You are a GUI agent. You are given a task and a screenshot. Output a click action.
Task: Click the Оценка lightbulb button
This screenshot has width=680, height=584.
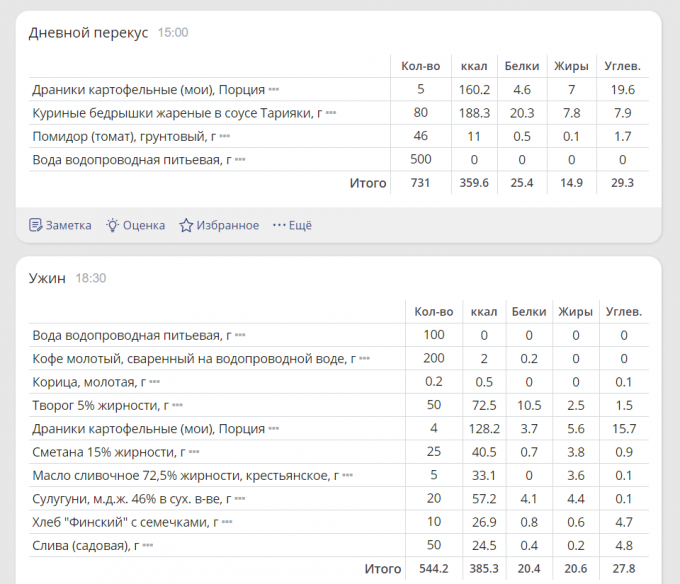point(135,225)
